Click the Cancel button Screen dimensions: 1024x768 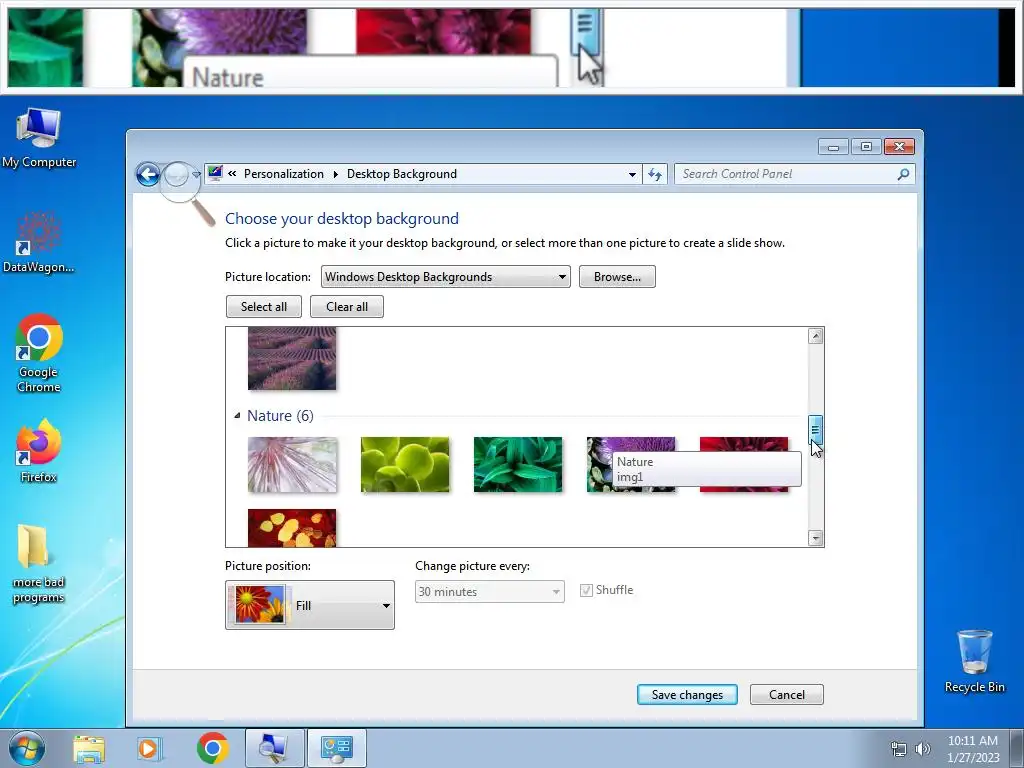[x=786, y=694]
